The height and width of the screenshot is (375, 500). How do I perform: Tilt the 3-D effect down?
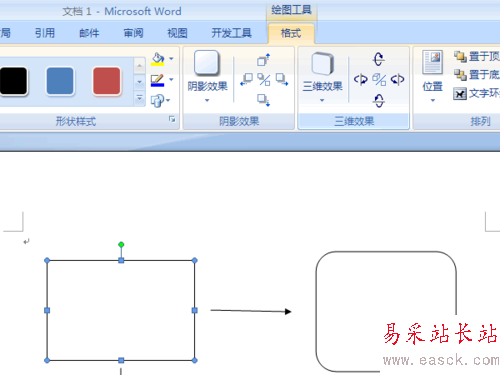click(379, 100)
